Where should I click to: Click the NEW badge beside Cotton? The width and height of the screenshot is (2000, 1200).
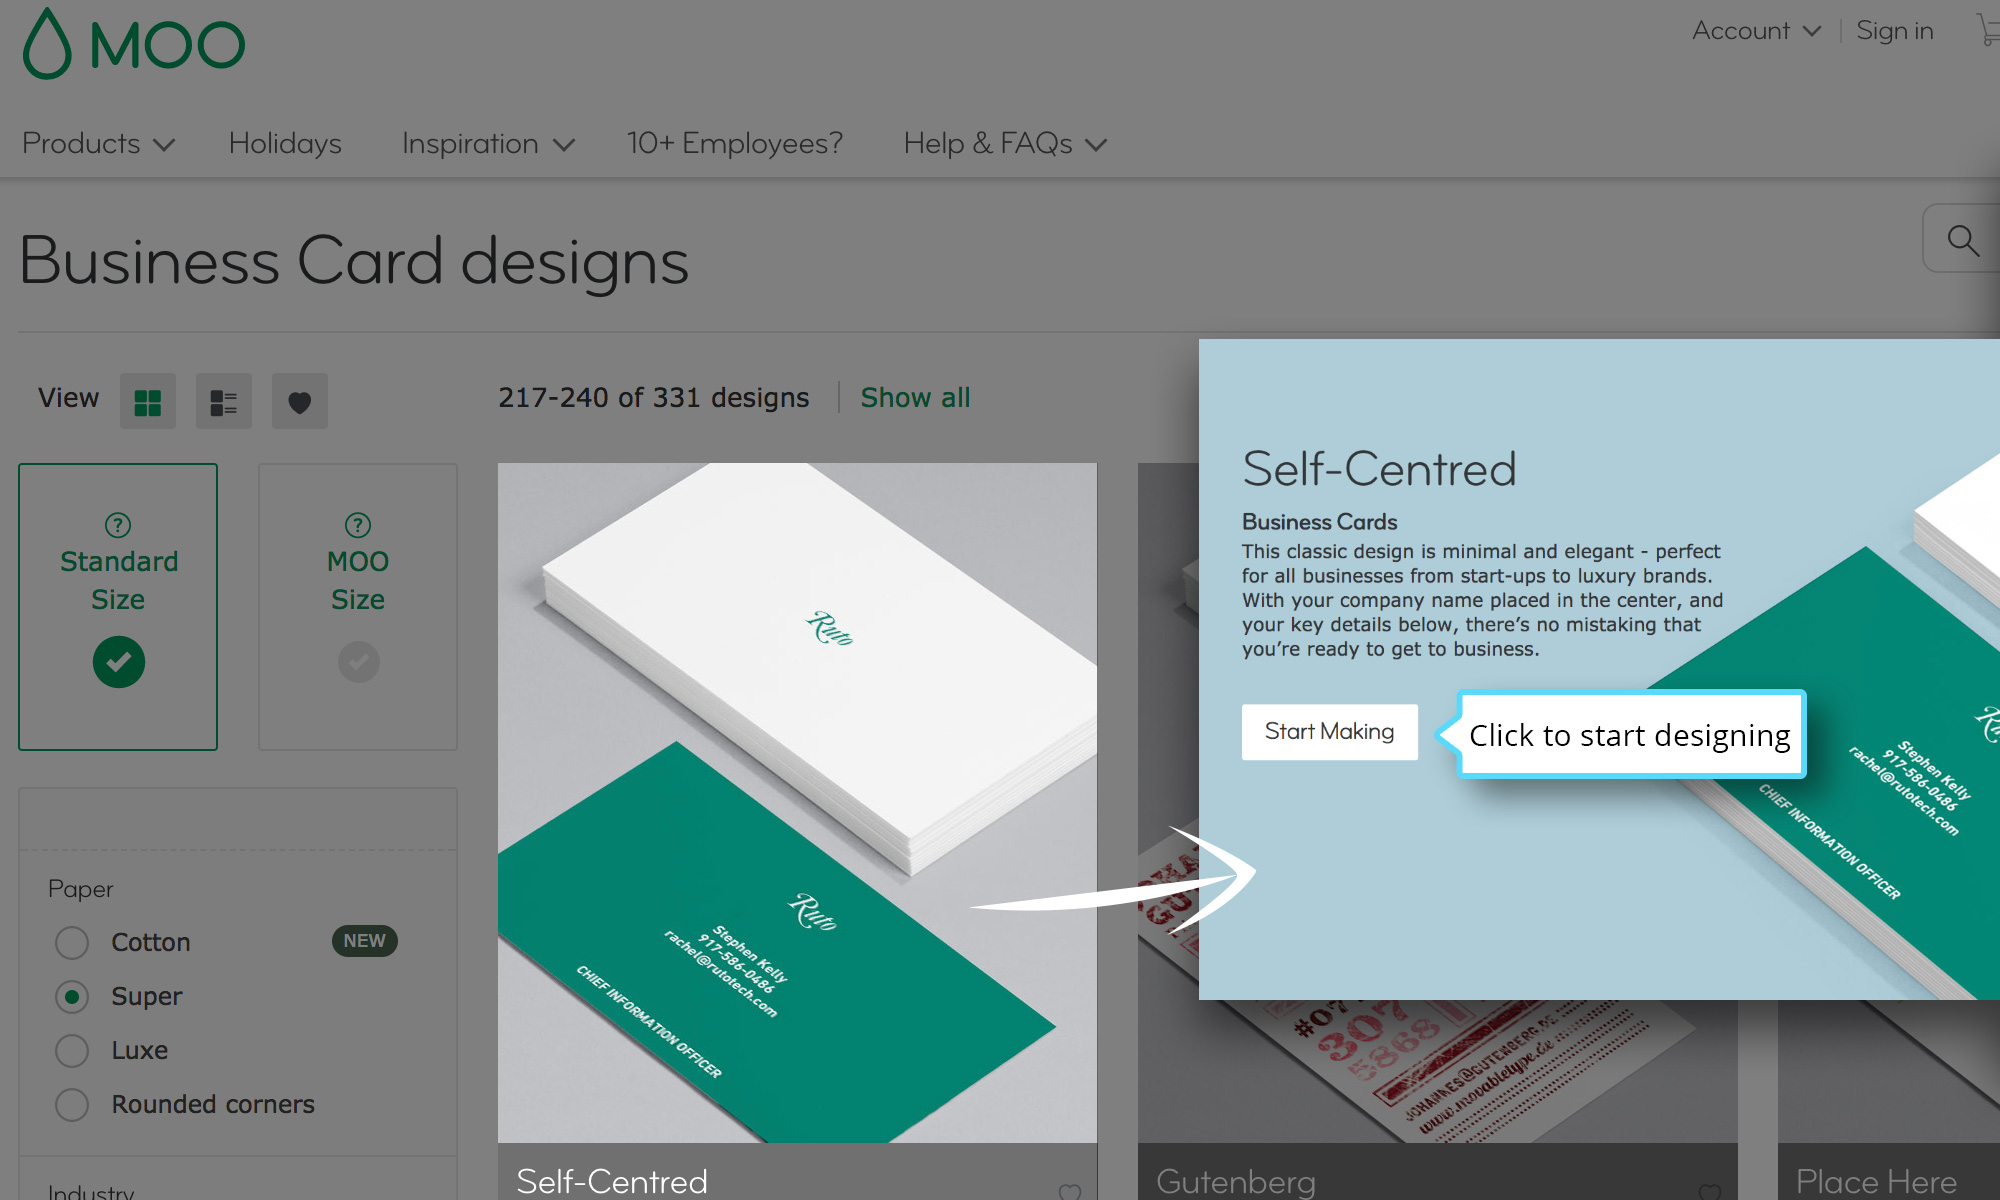pos(364,941)
